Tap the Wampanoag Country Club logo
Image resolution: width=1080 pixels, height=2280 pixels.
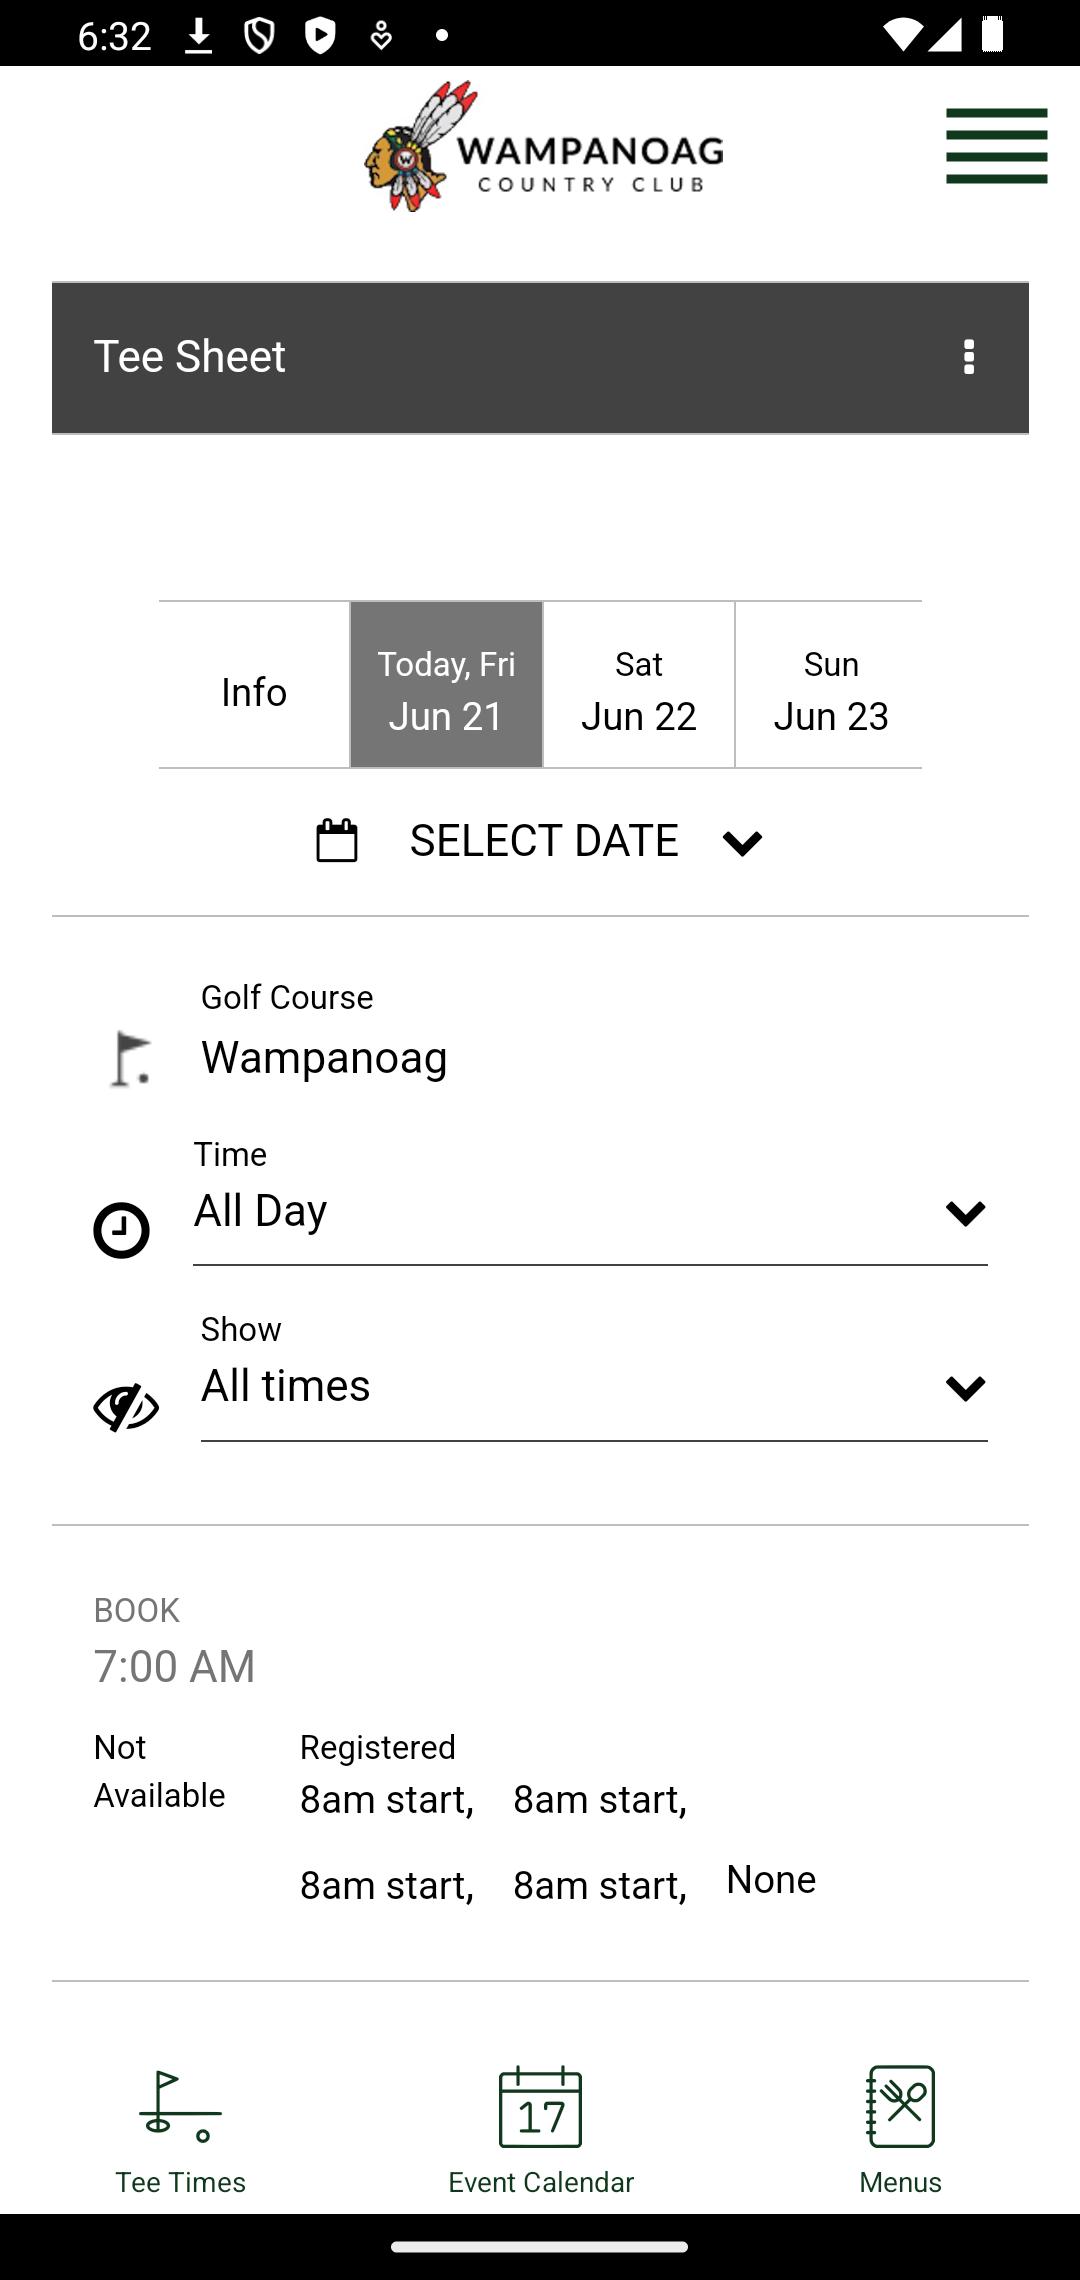[x=543, y=146]
